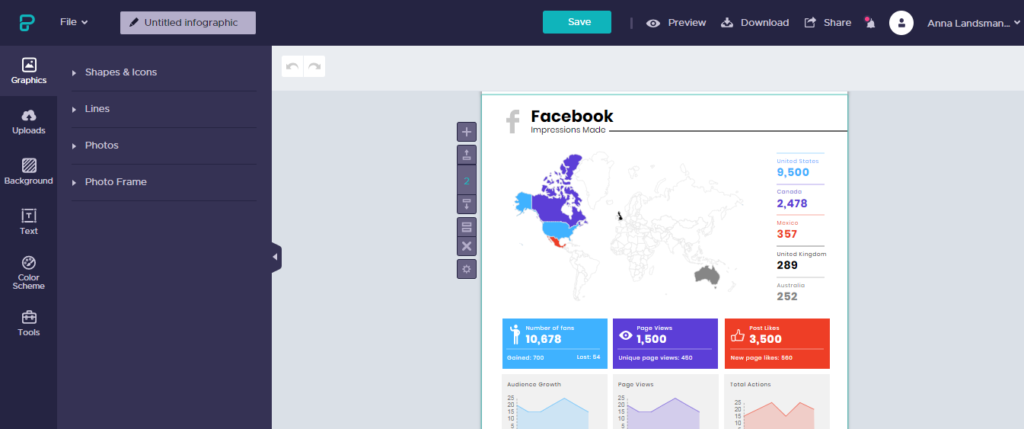Select the 3,500 post likes number
1024x429 pixels.
[765, 339]
